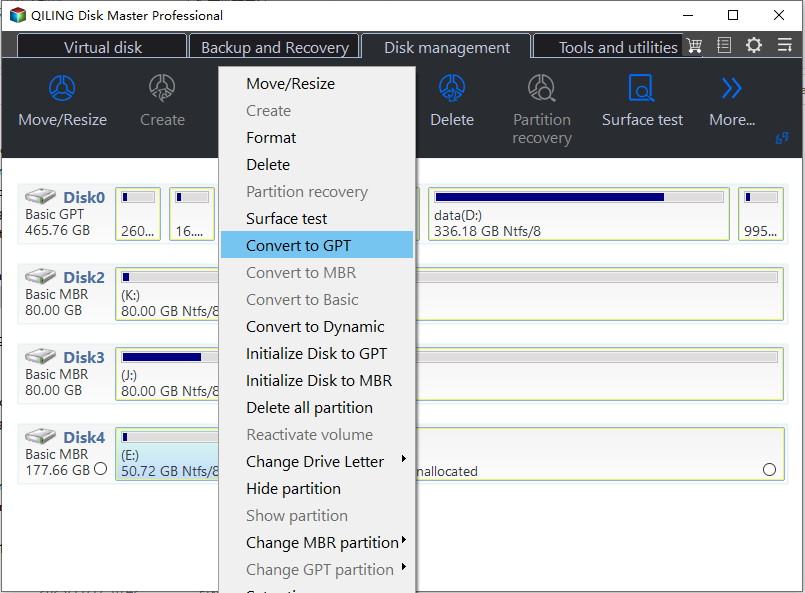Select the (E:) 50.72 GB partition
The image size is (805, 593).
pos(167,454)
